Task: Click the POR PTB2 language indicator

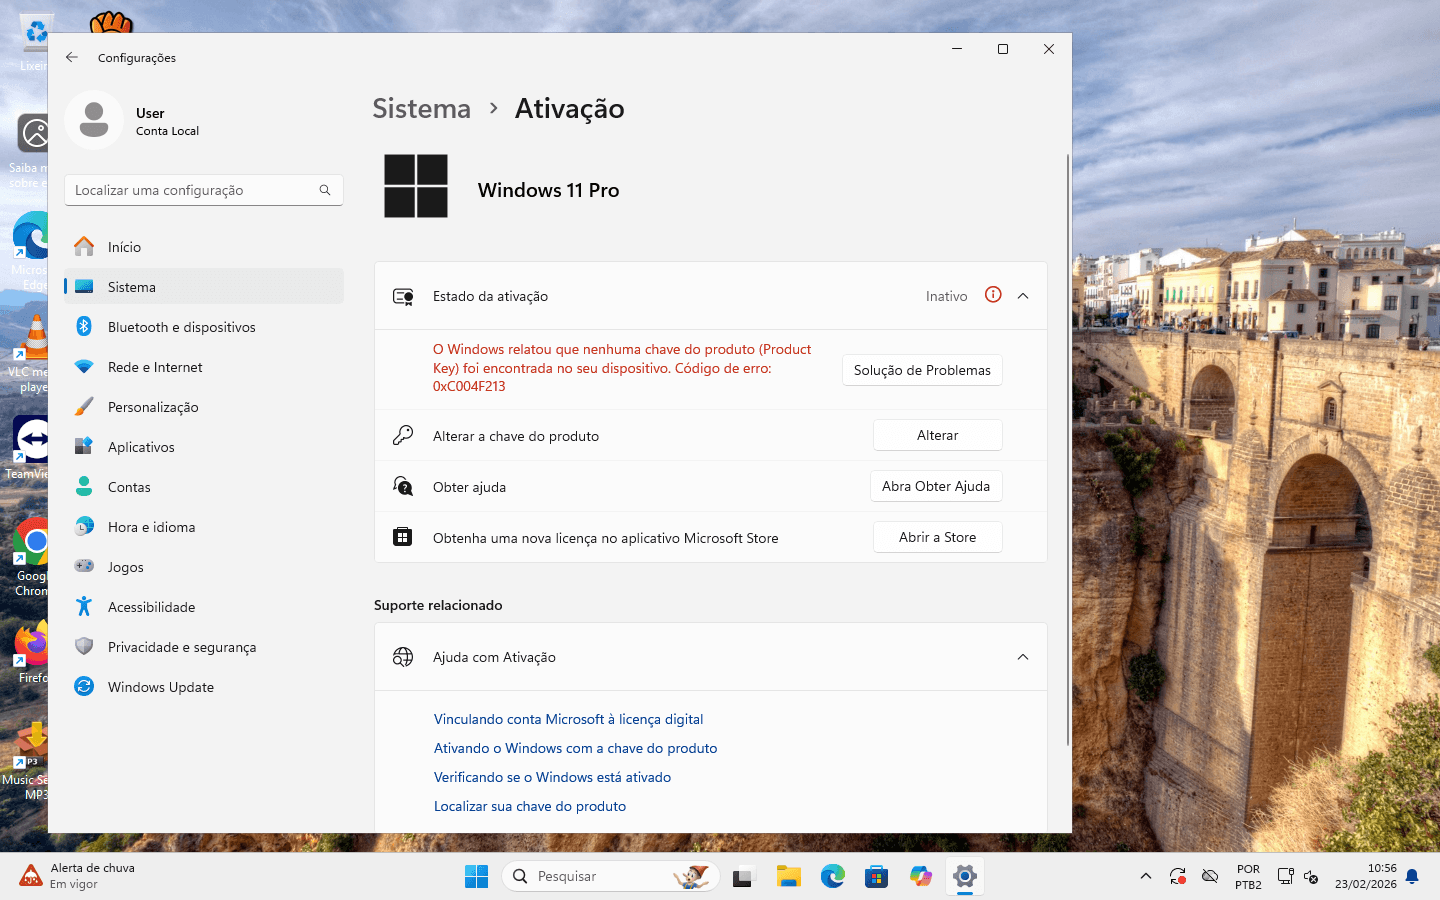Action: (1248, 877)
